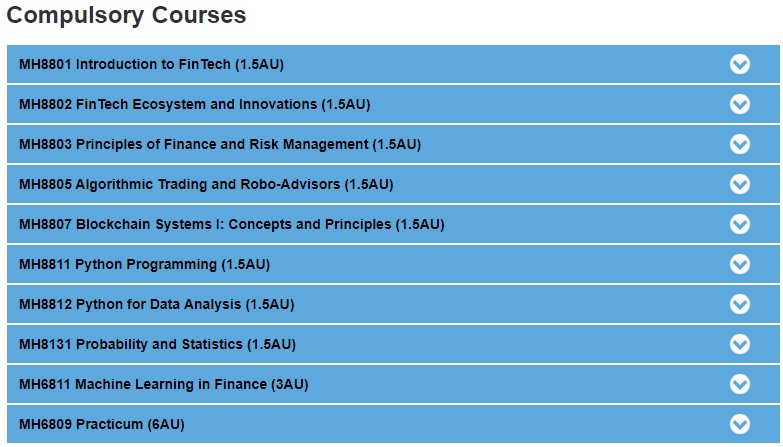This screenshot has height=447, width=783.
Task: Click arrow icon on Machine Learning in Finance
Action: pyautogui.click(x=740, y=384)
